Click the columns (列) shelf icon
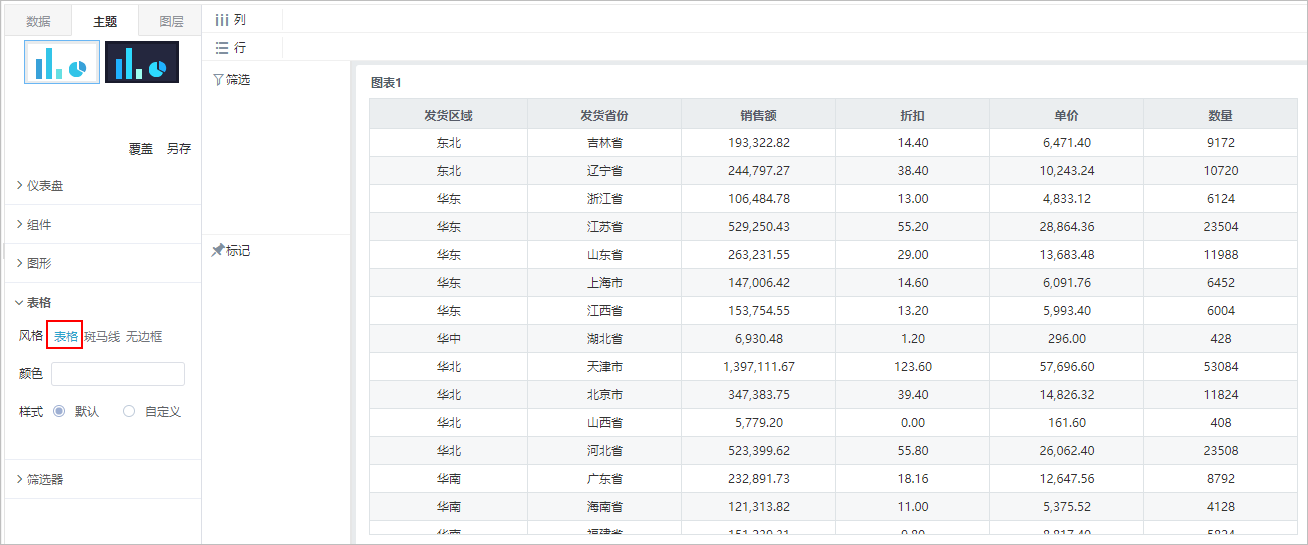This screenshot has height=545, width=1308. pyautogui.click(x=222, y=19)
